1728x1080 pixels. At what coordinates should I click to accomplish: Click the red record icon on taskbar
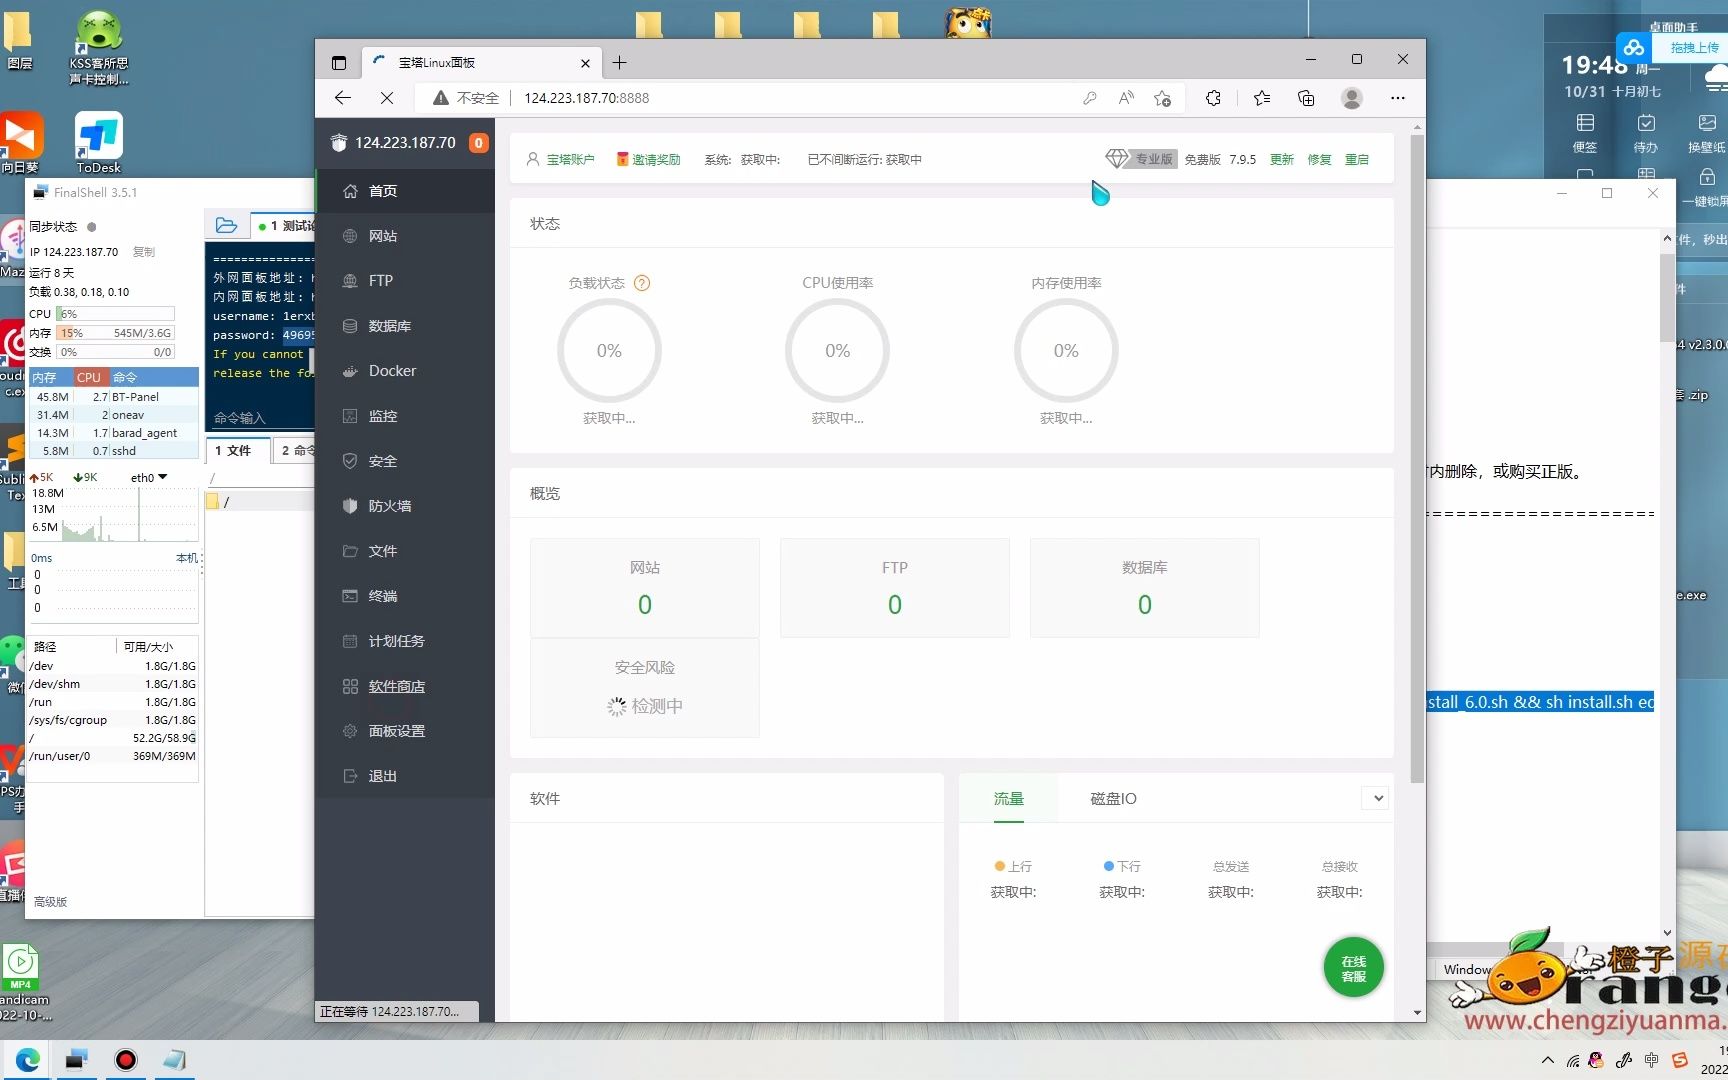tap(125, 1060)
